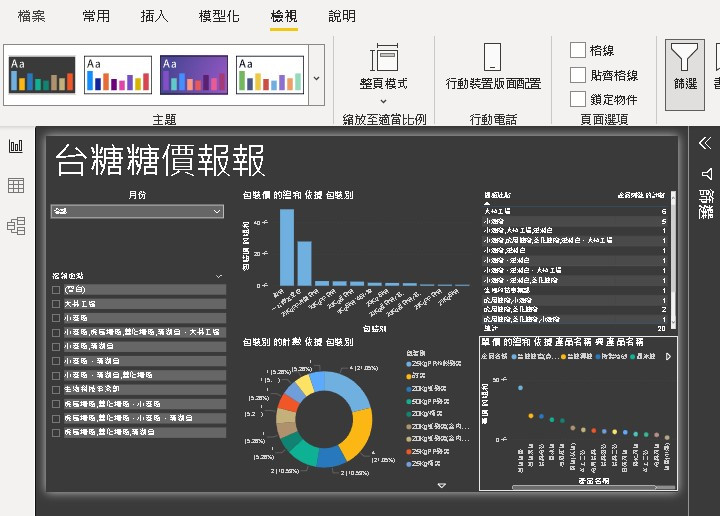Click scatter chart horizontal scrollbar
The height and width of the screenshot is (516, 720).
click(x=585, y=487)
